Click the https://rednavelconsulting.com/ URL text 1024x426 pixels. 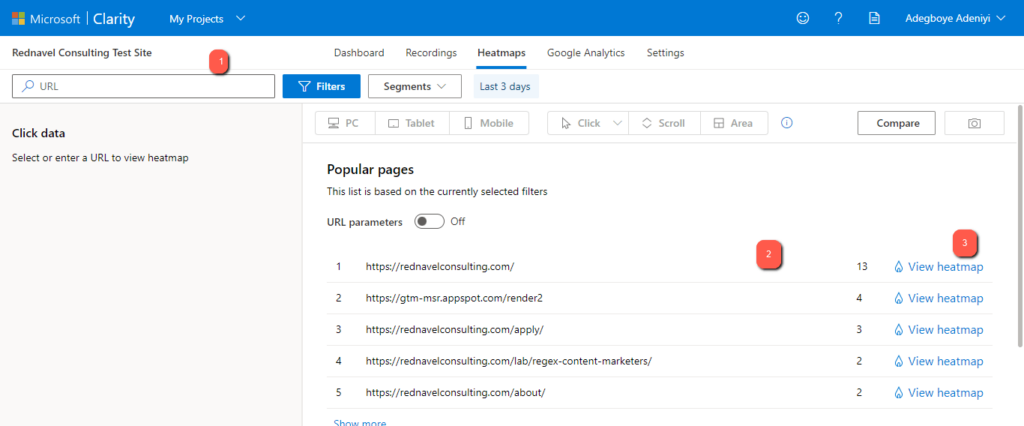click(440, 267)
